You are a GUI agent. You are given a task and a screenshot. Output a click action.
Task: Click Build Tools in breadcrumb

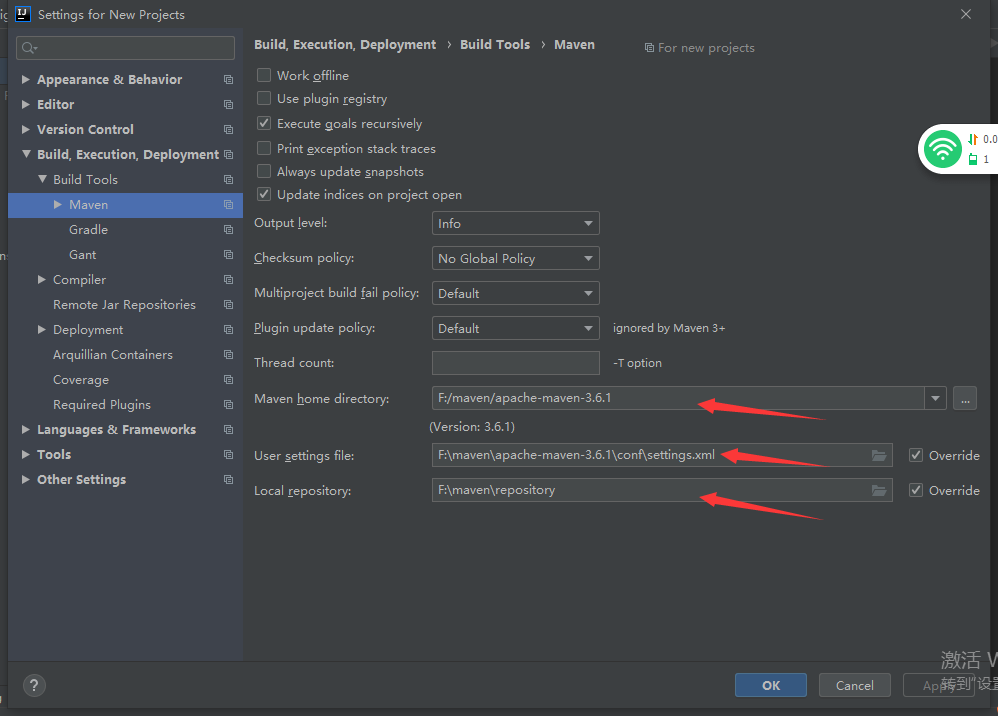tap(495, 45)
